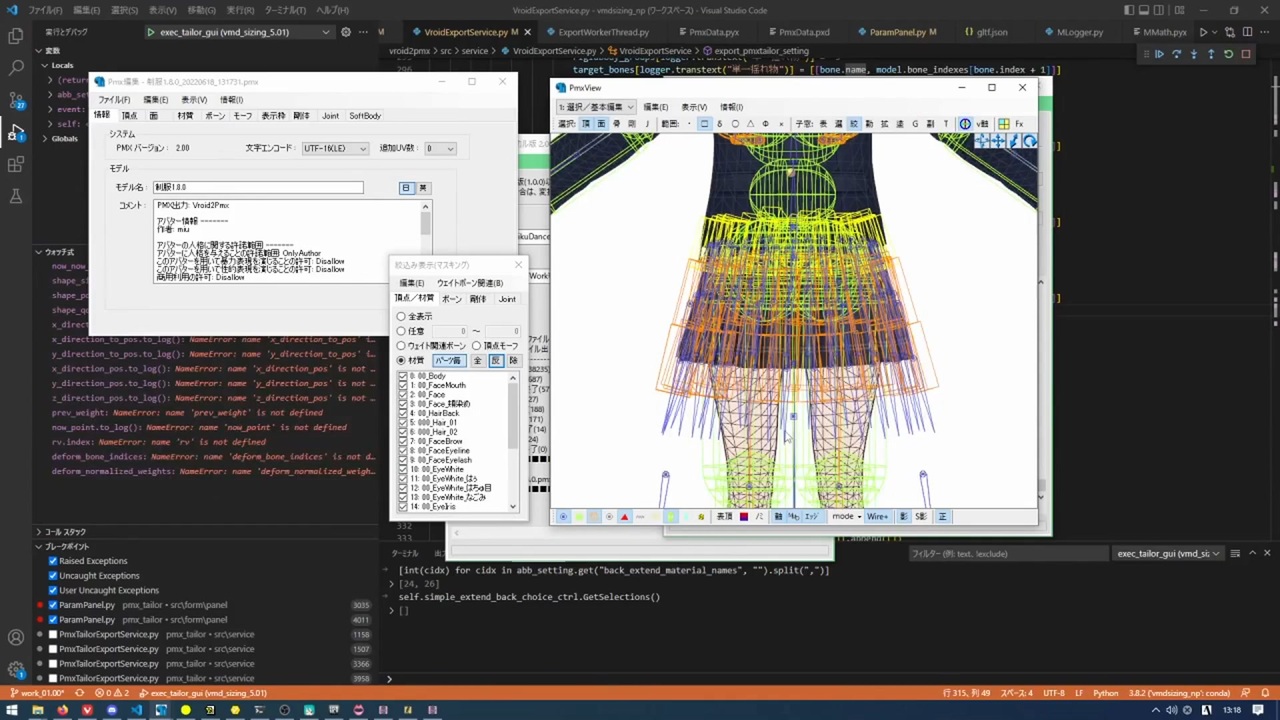
Task: Uncheck the Raised Exceptions breakpoint checkbox
Action: (x=53, y=561)
